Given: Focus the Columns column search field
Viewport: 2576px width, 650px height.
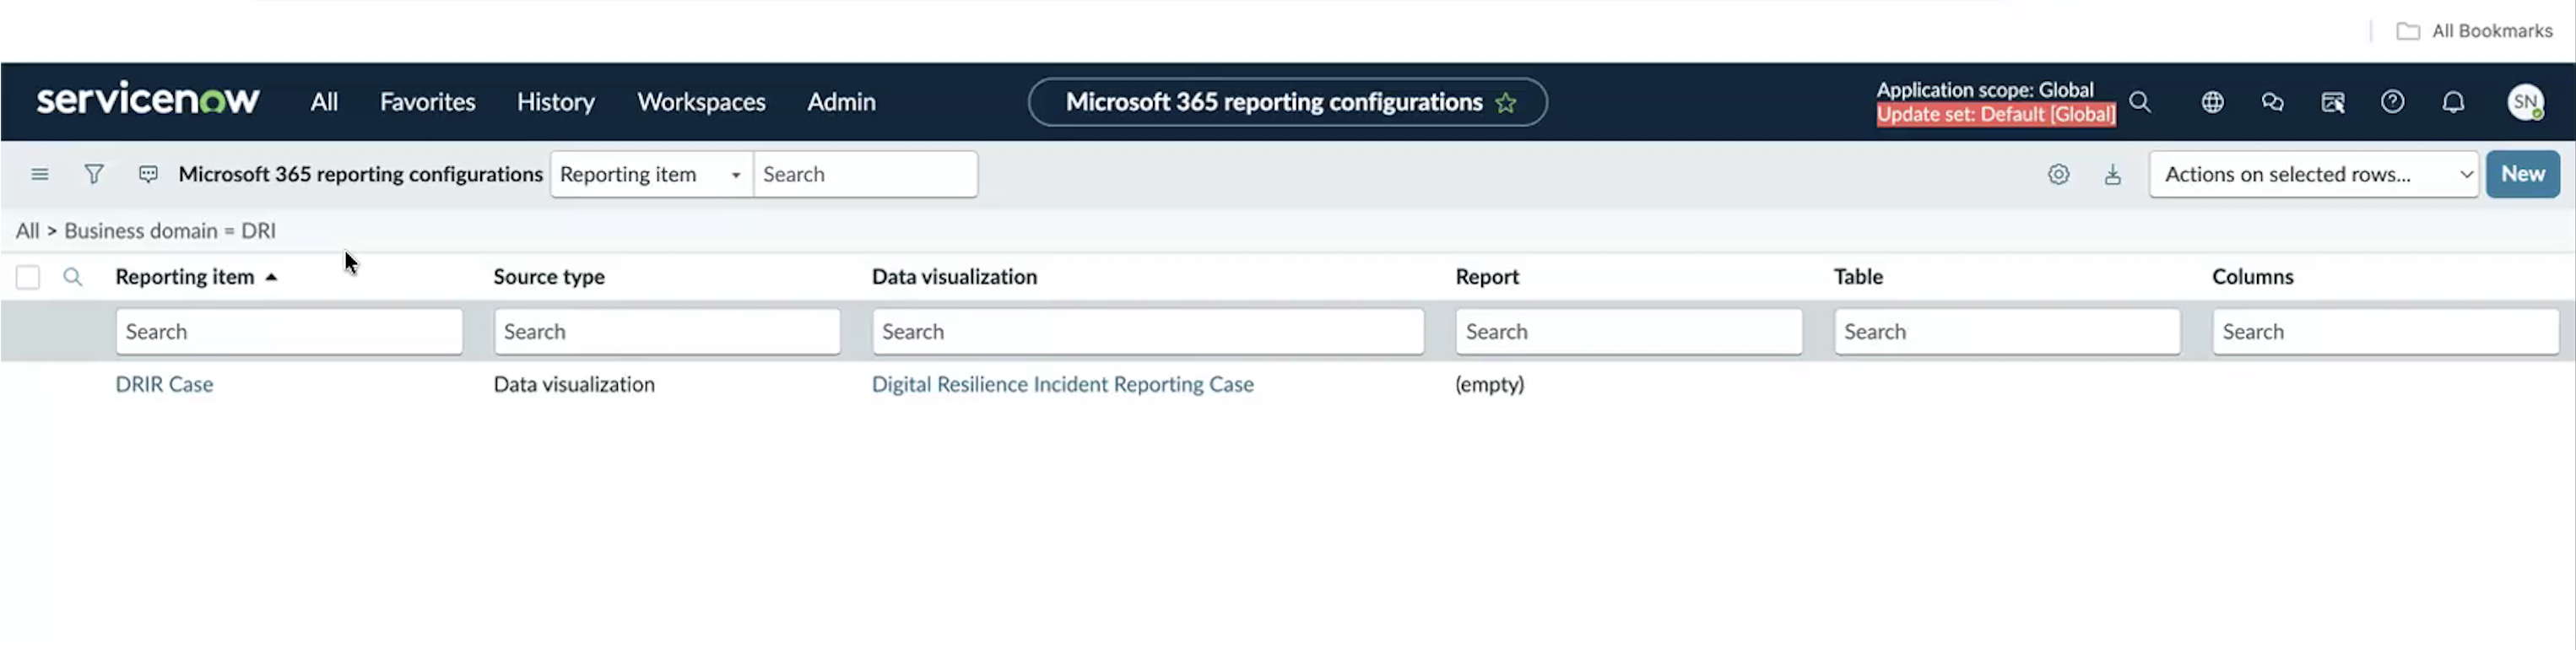Looking at the screenshot, I should pyautogui.click(x=2385, y=331).
